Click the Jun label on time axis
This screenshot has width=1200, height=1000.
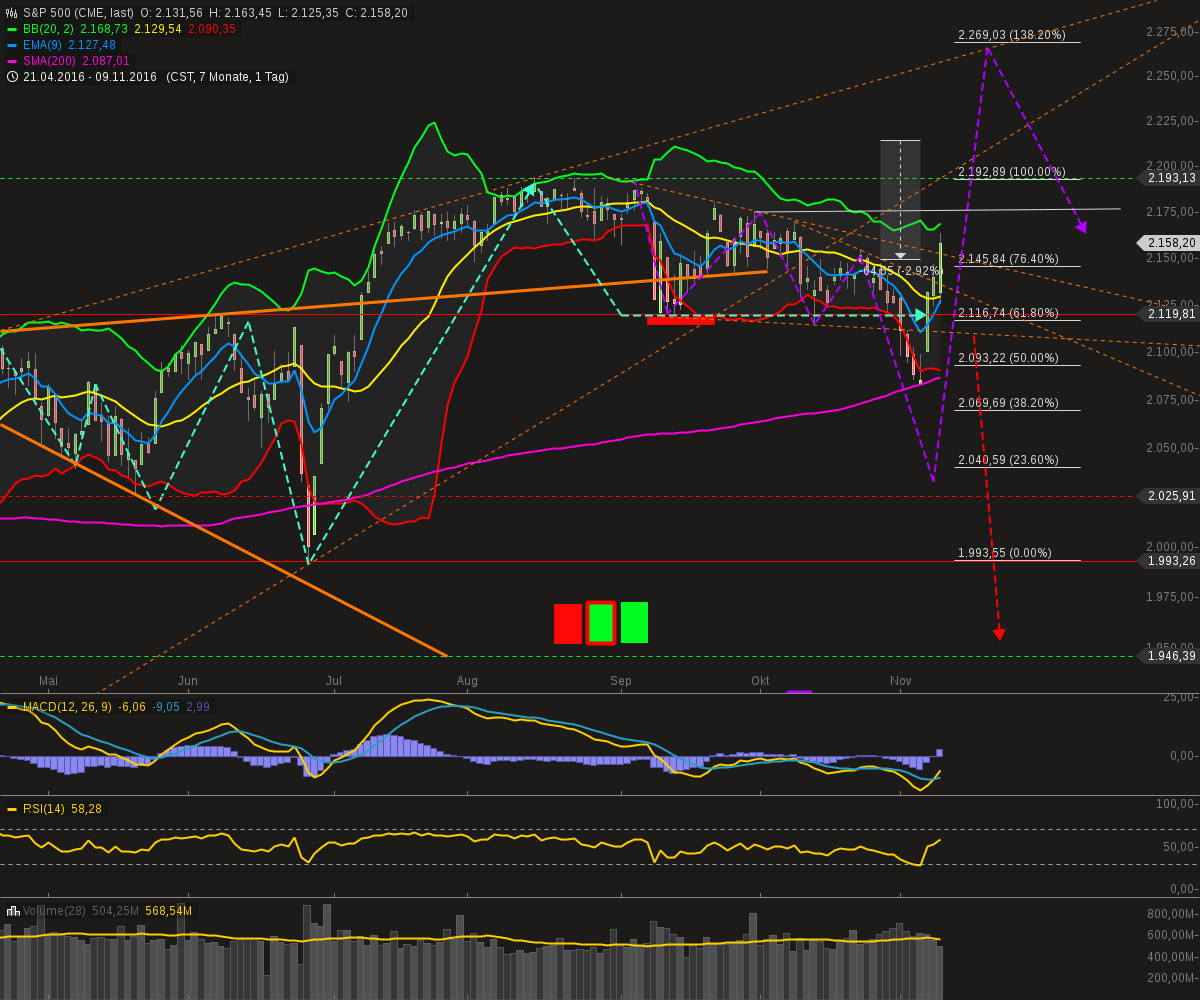coord(188,680)
